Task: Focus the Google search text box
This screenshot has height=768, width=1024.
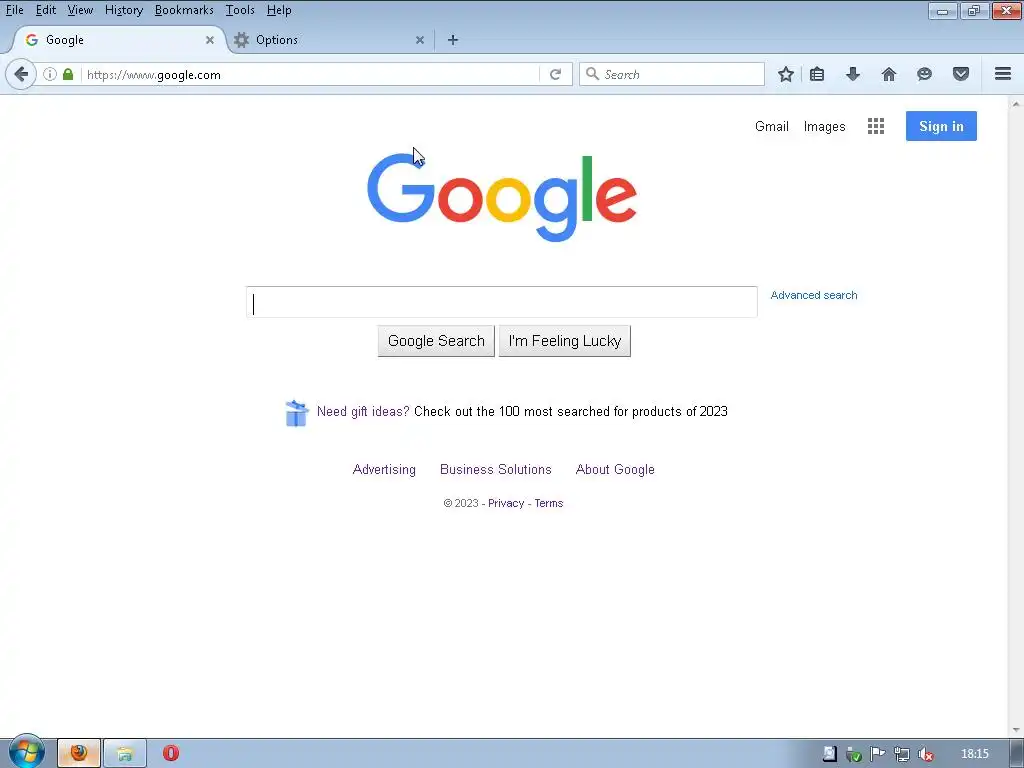Action: tap(502, 302)
